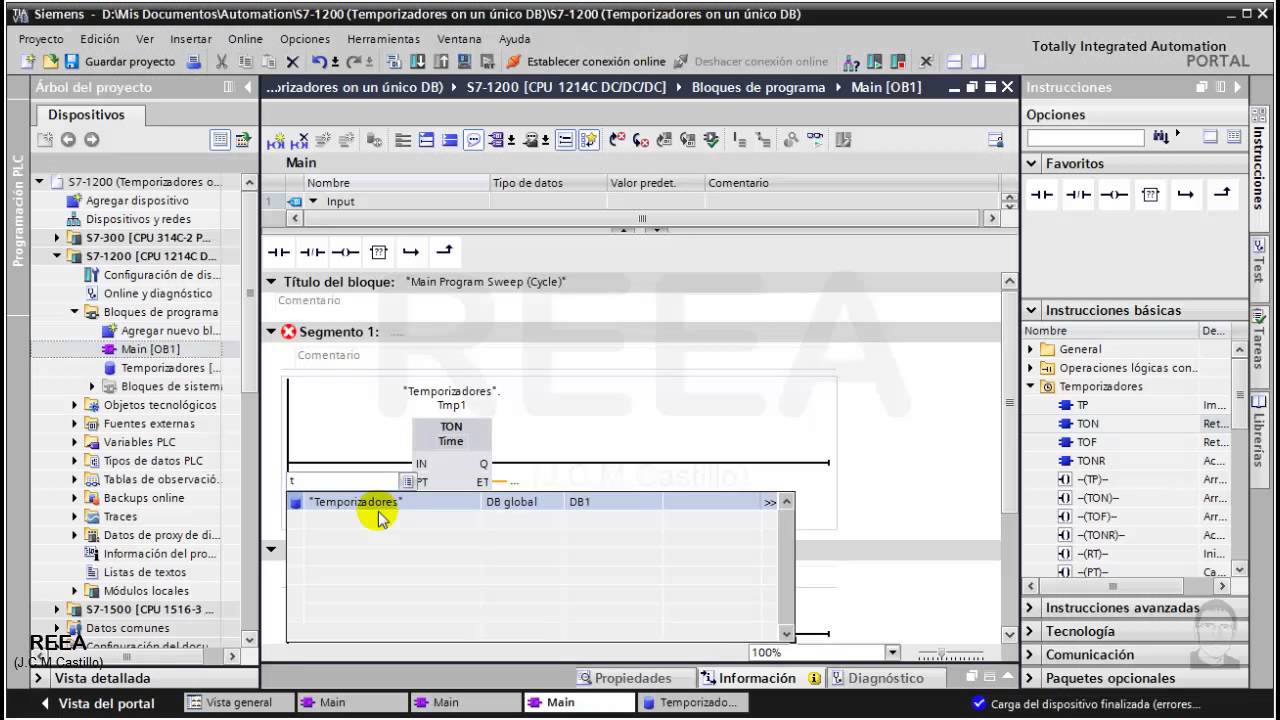This screenshot has height=720, width=1280.
Task: Click the Stop CPU icon
Action: coord(898,62)
